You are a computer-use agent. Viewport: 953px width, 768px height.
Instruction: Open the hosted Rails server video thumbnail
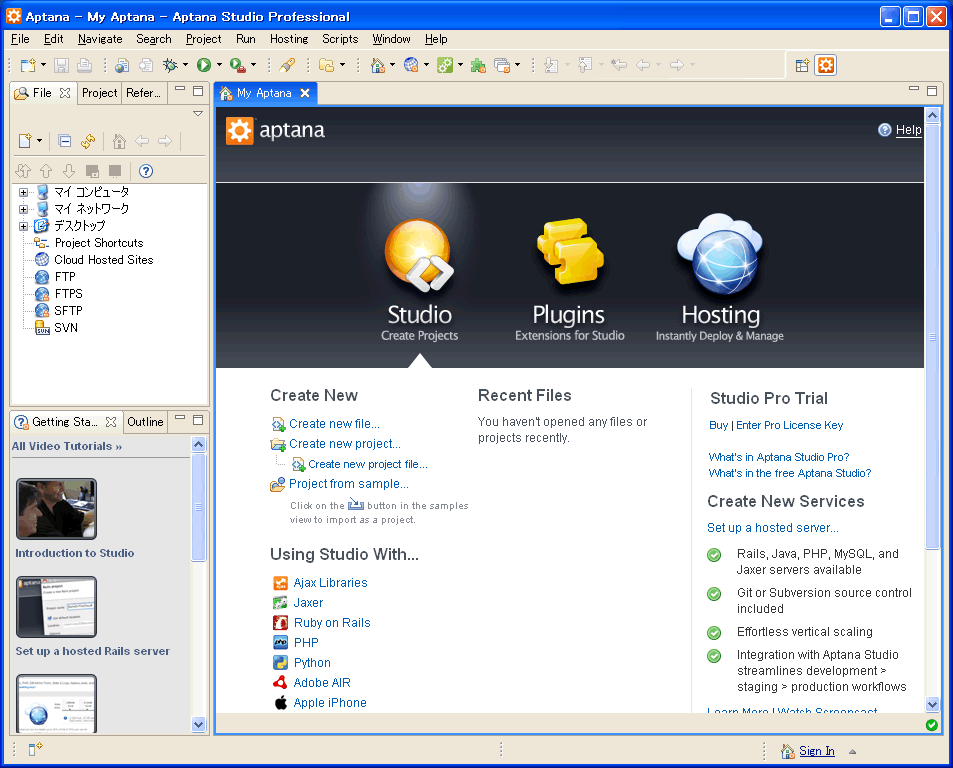[57, 607]
